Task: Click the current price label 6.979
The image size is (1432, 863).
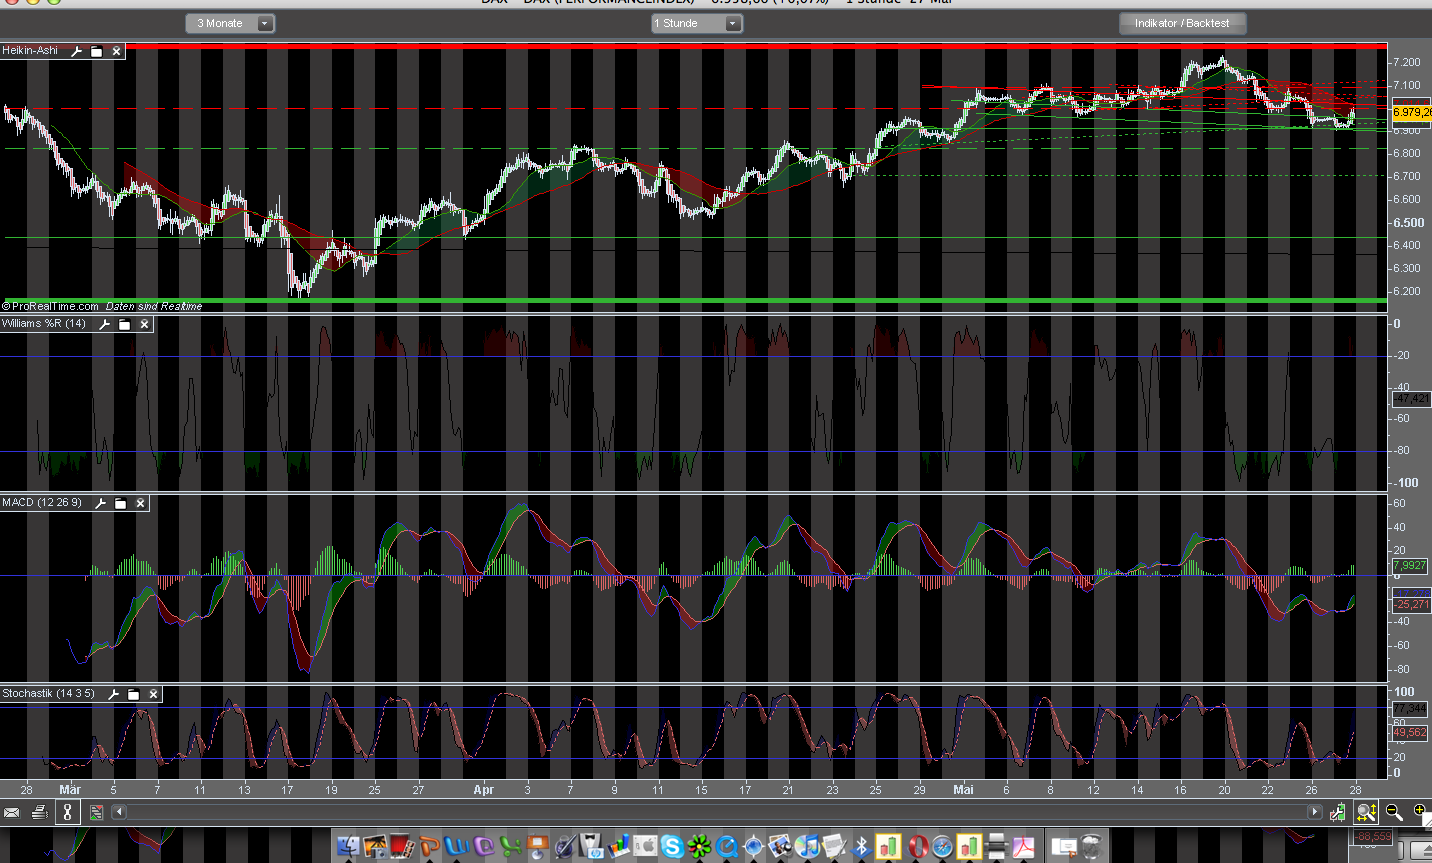Action: coord(1411,112)
